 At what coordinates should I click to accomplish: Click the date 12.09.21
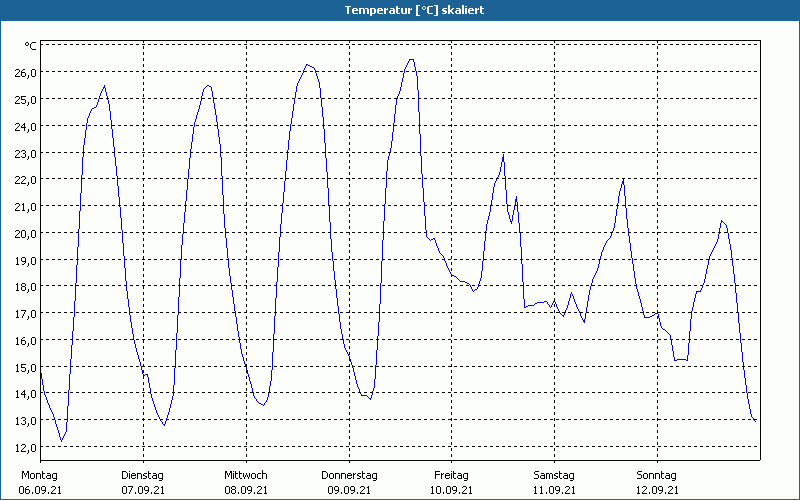(x=657, y=491)
